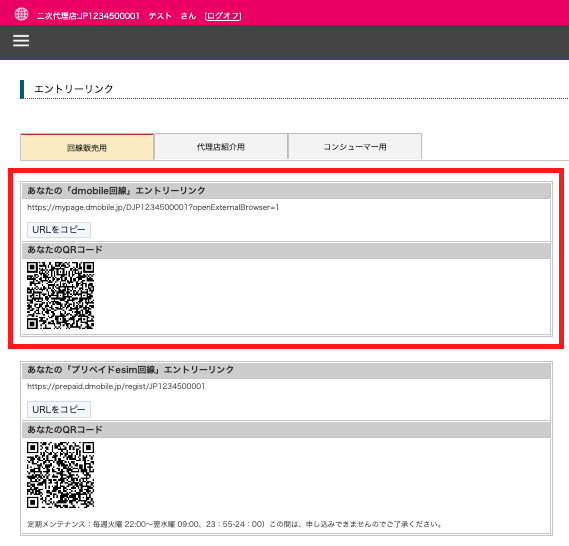
Task: Click the mypage.dmobile.jp URL text
Action: [153, 208]
